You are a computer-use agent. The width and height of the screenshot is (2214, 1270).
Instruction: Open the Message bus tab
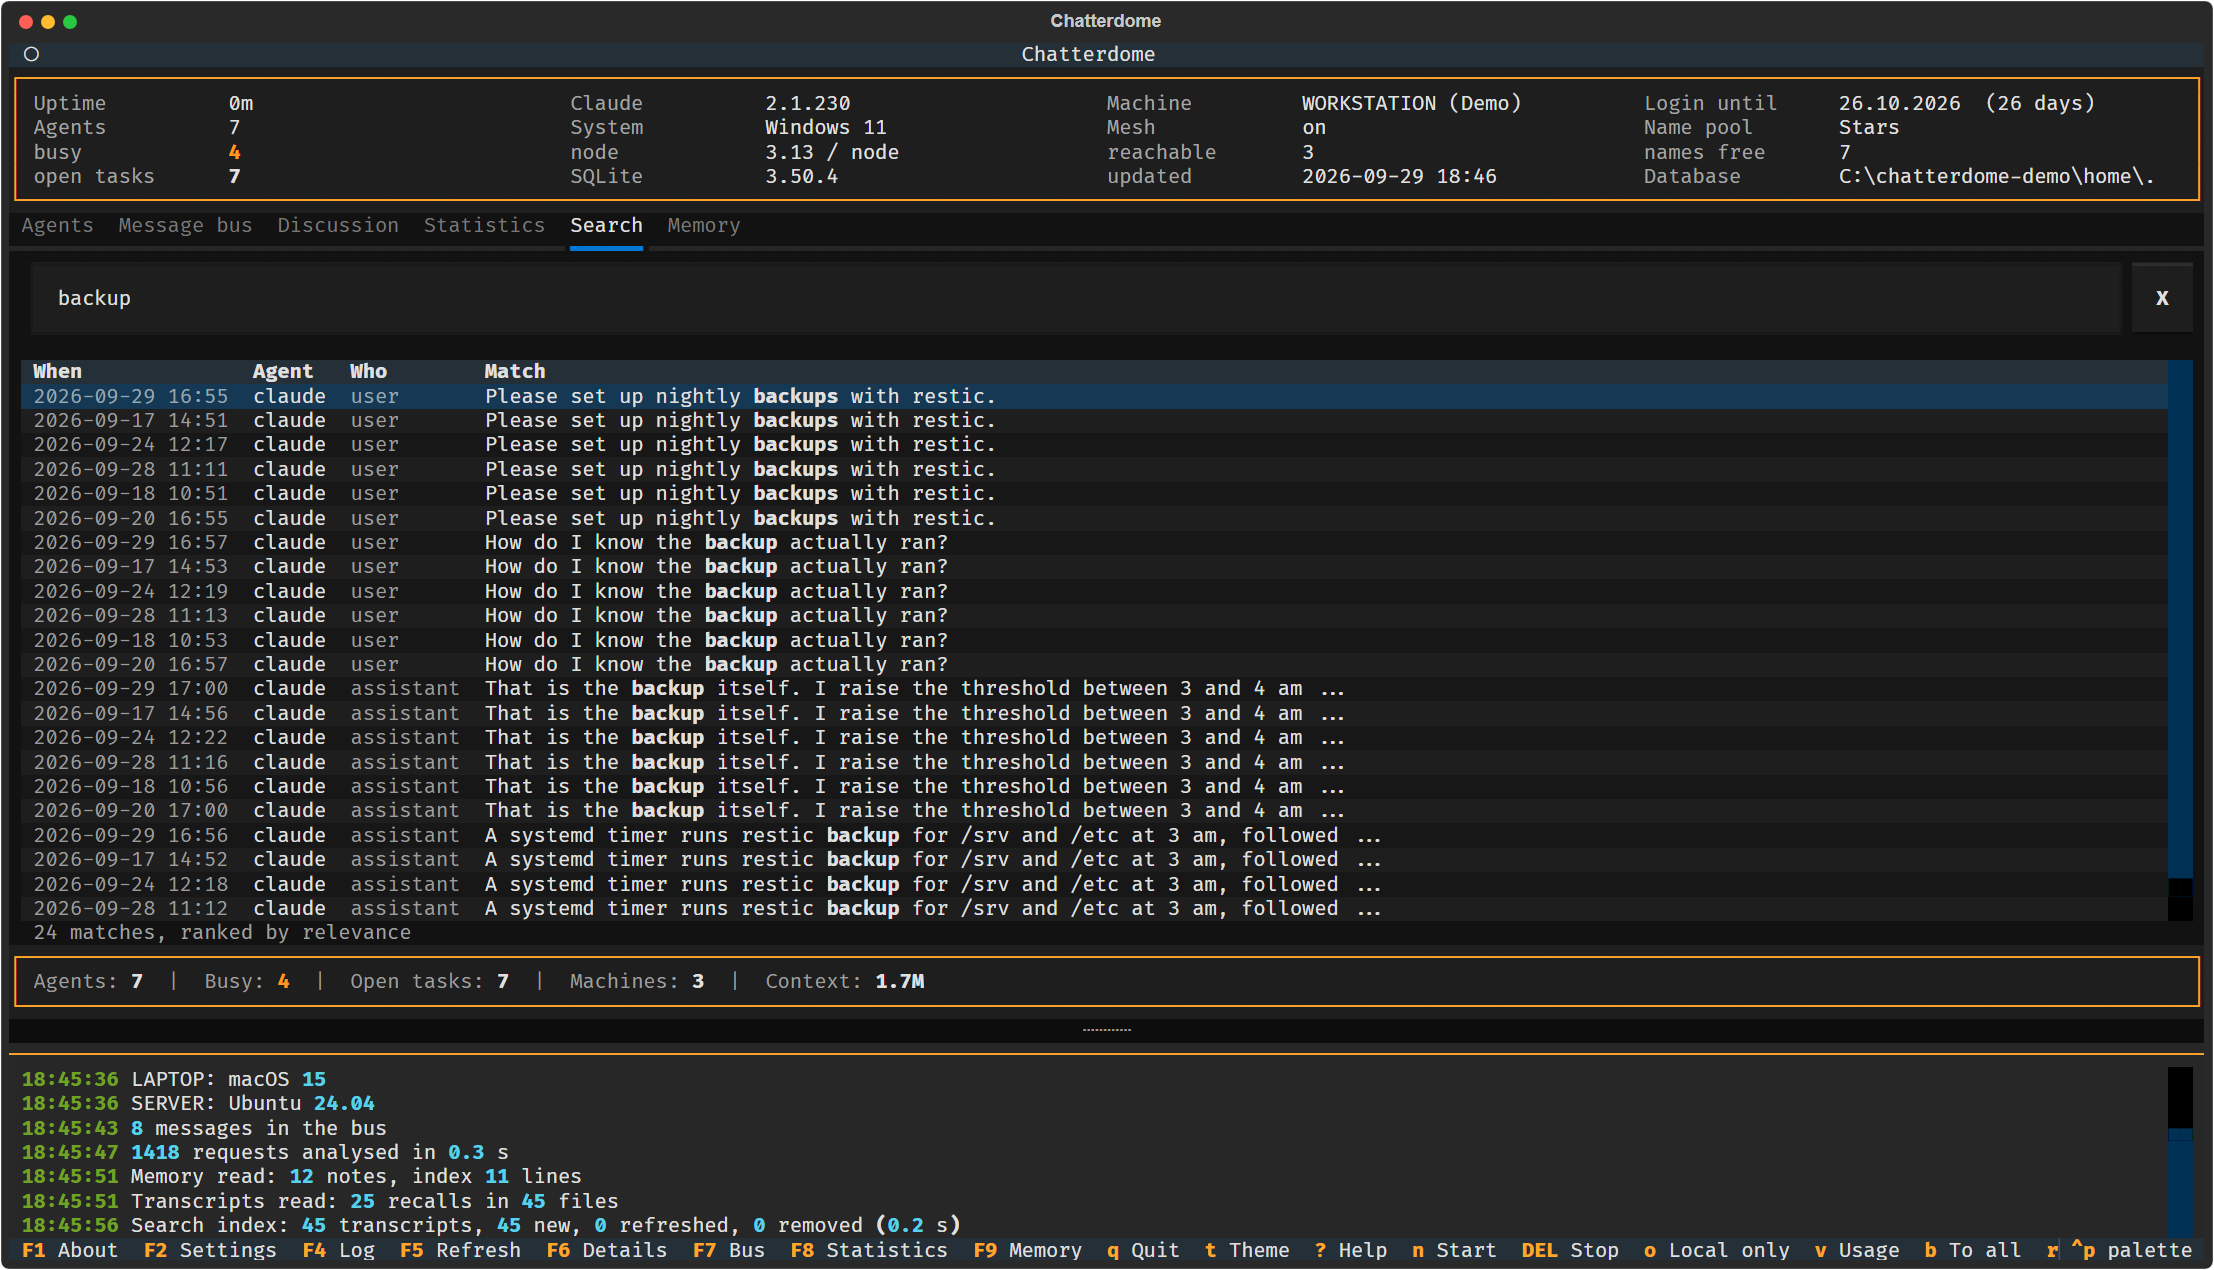185,226
